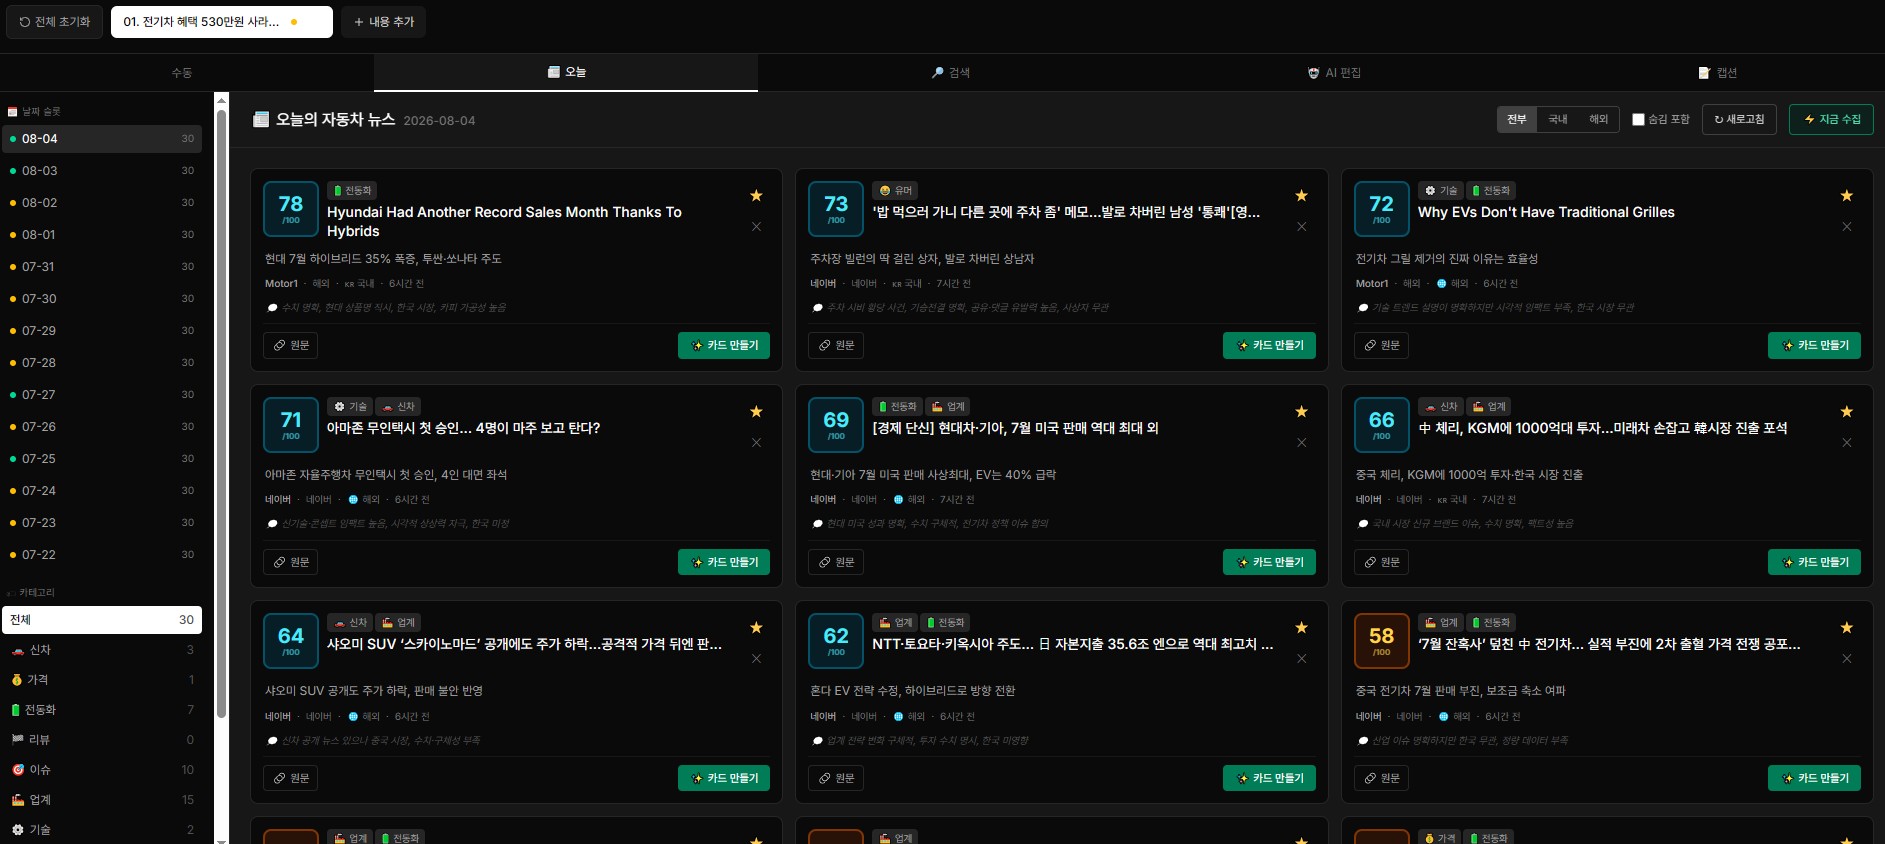Add new content with 내용 추가
This screenshot has width=1885, height=844.
384,22
